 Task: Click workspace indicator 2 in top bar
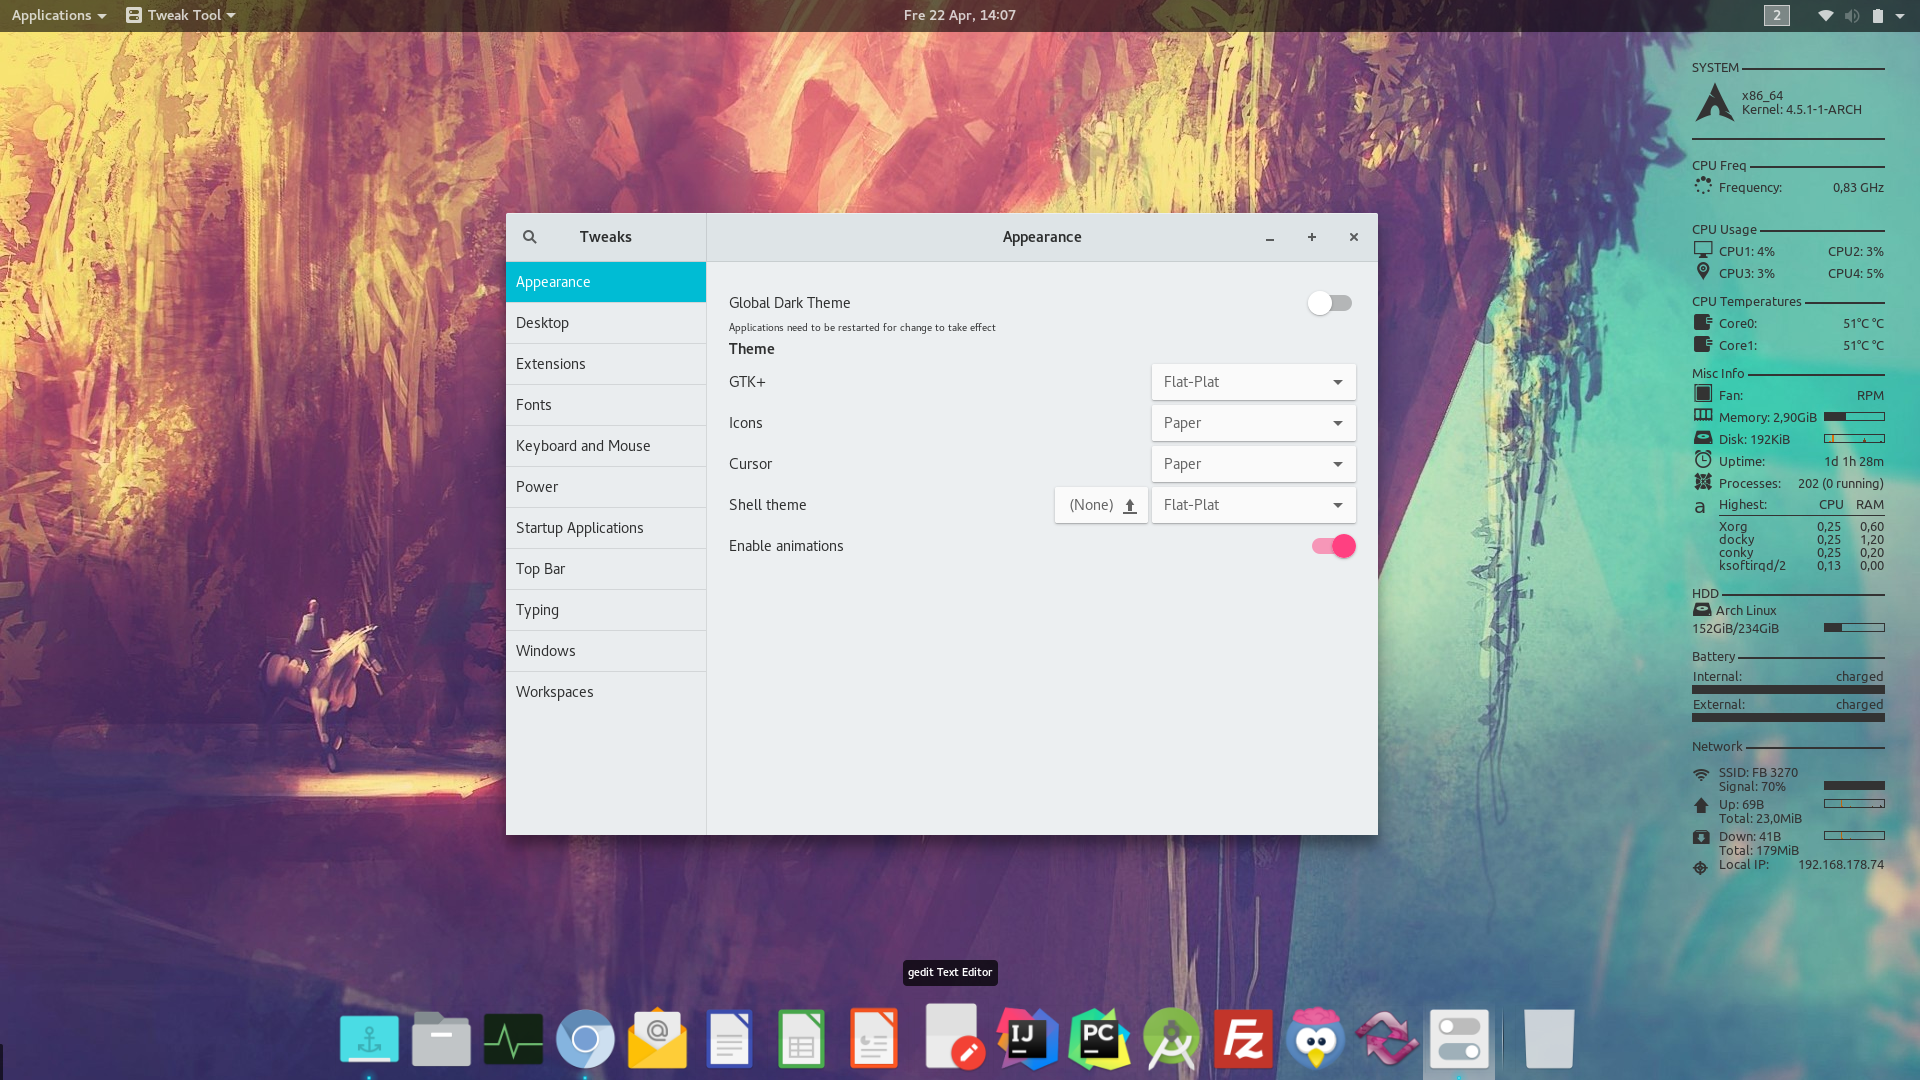tap(1776, 15)
